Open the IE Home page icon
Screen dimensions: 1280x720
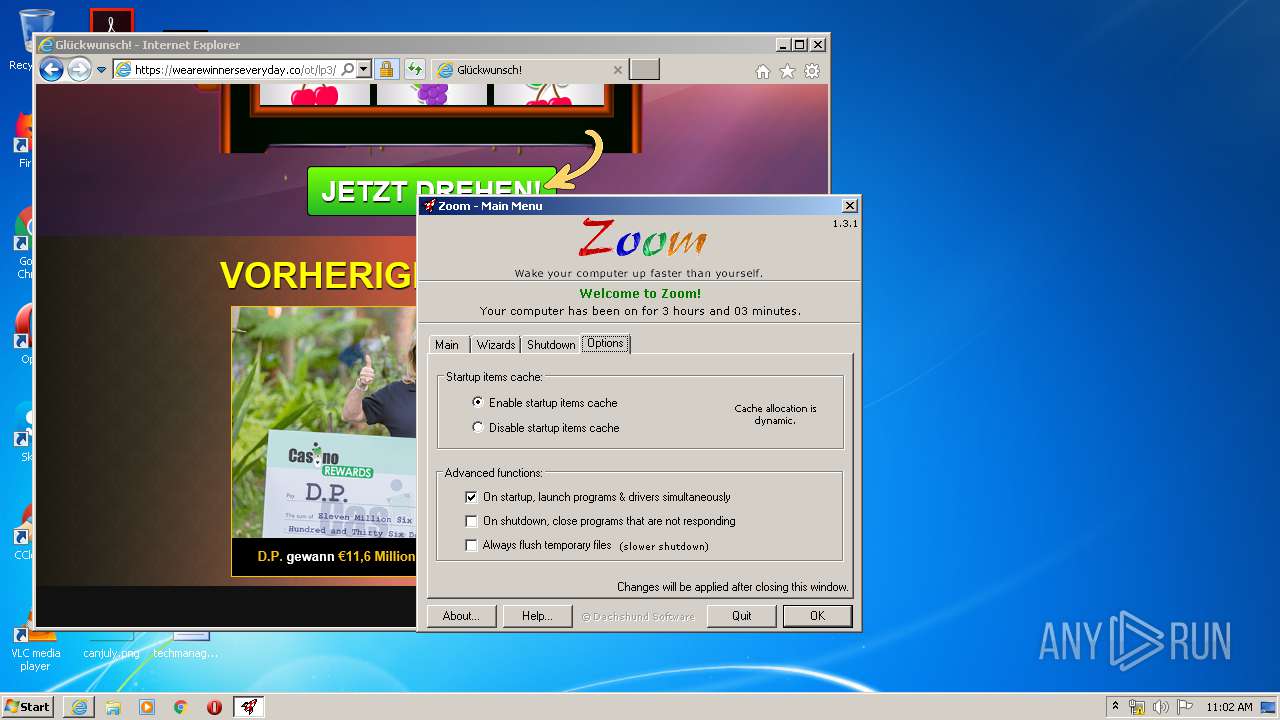point(763,71)
